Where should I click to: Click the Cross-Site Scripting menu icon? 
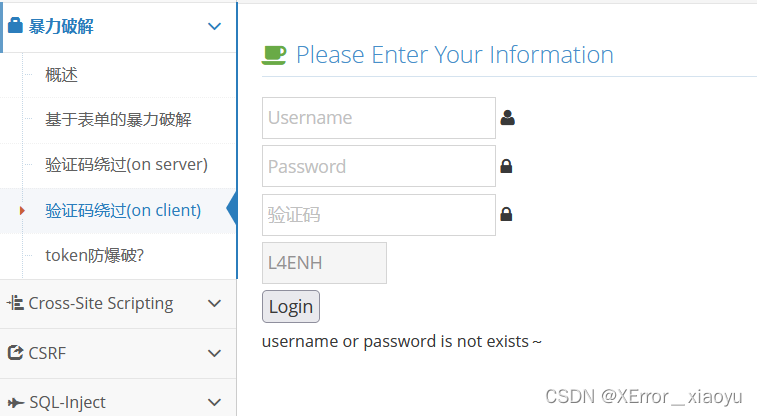click(15, 303)
